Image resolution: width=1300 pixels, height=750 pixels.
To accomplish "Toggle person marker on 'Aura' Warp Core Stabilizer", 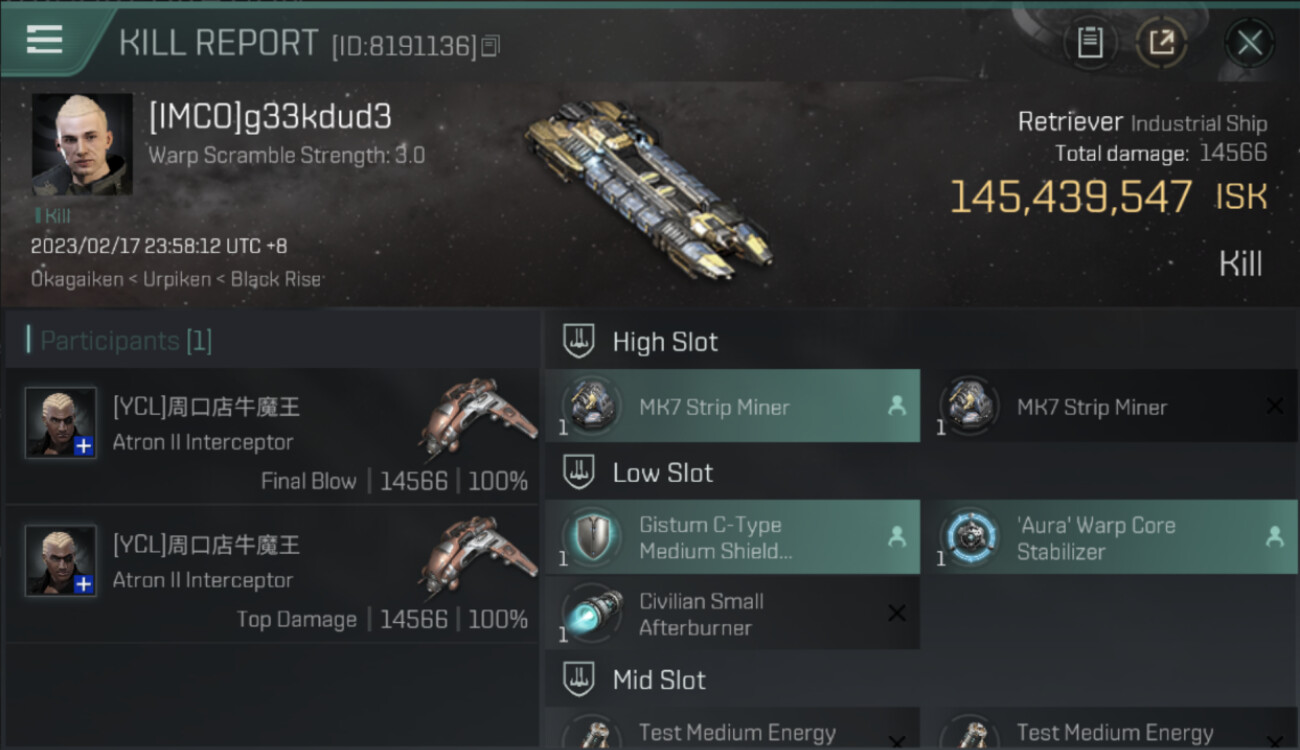I will click(x=1275, y=537).
